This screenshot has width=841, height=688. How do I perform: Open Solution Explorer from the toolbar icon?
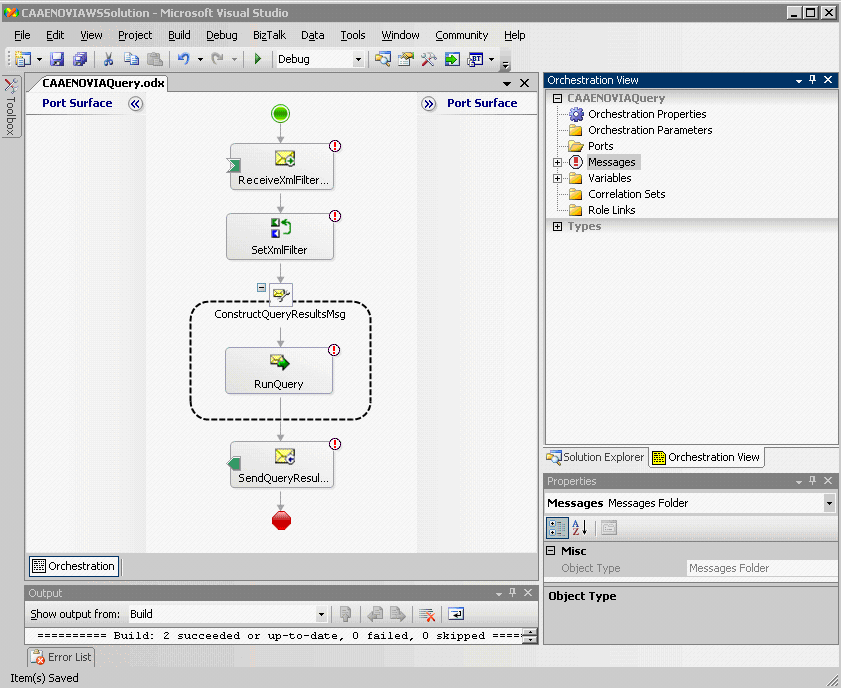[382, 59]
